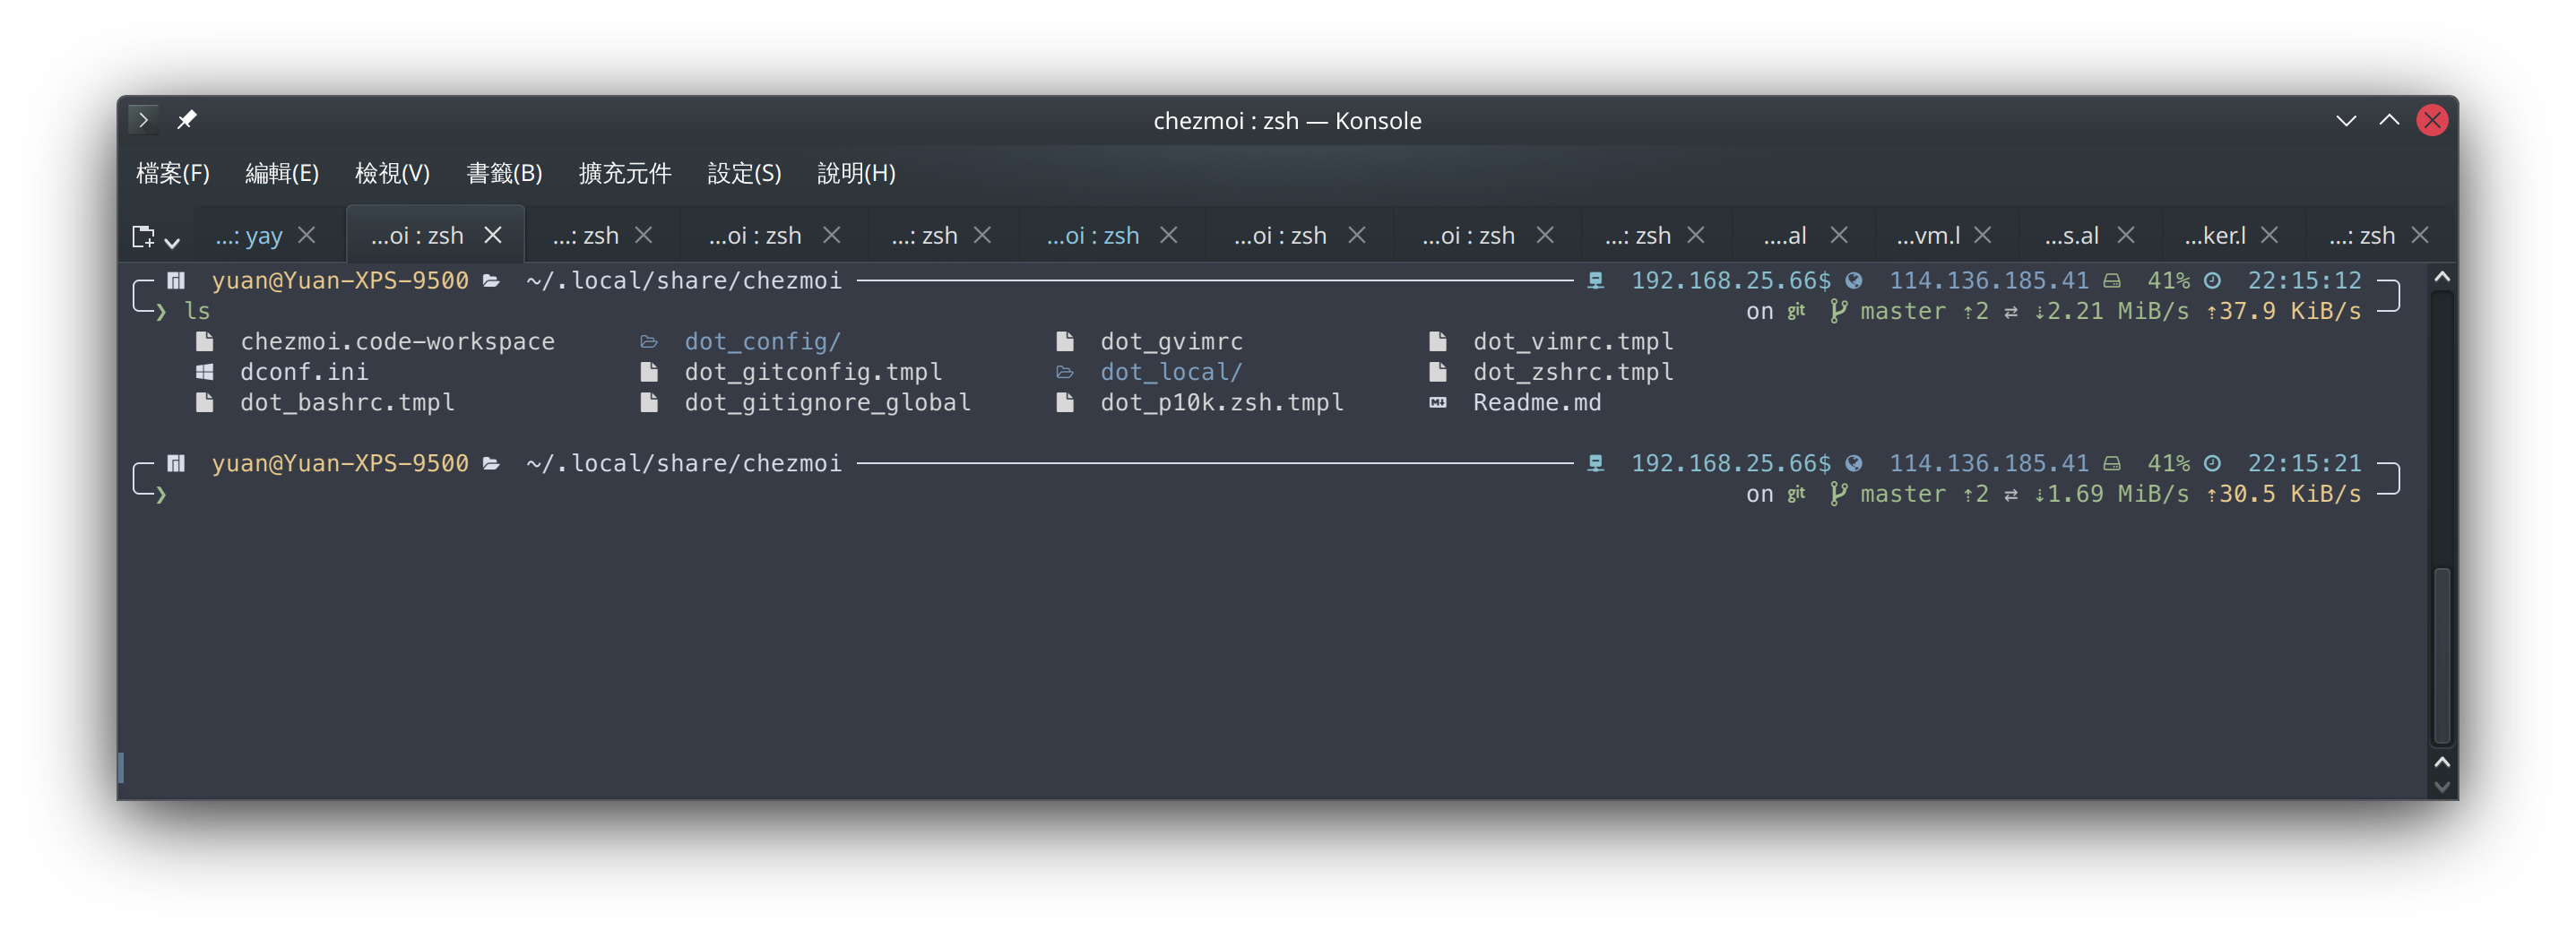Open the 設定(S) settings menu
The image size is (2576, 939).
pyautogui.click(x=744, y=174)
